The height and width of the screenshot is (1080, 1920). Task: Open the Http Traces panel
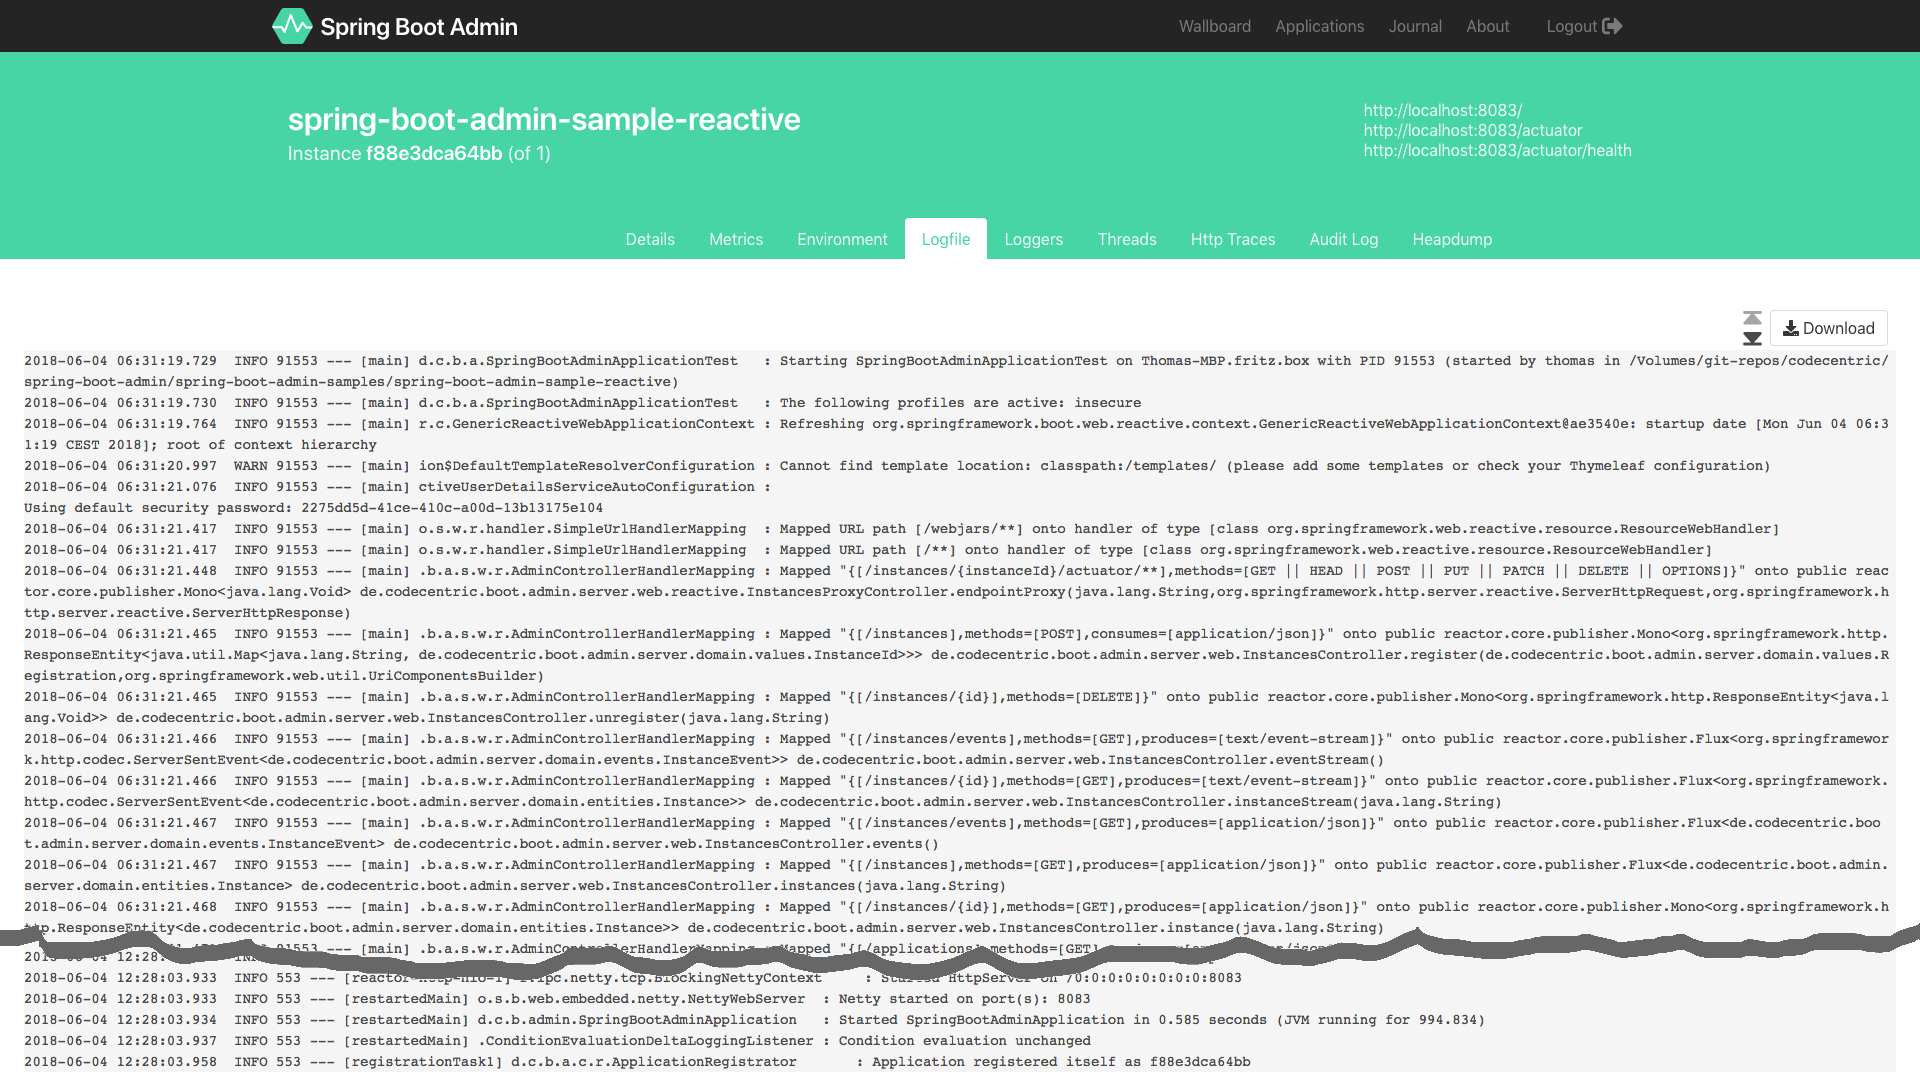pyautogui.click(x=1232, y=239)
